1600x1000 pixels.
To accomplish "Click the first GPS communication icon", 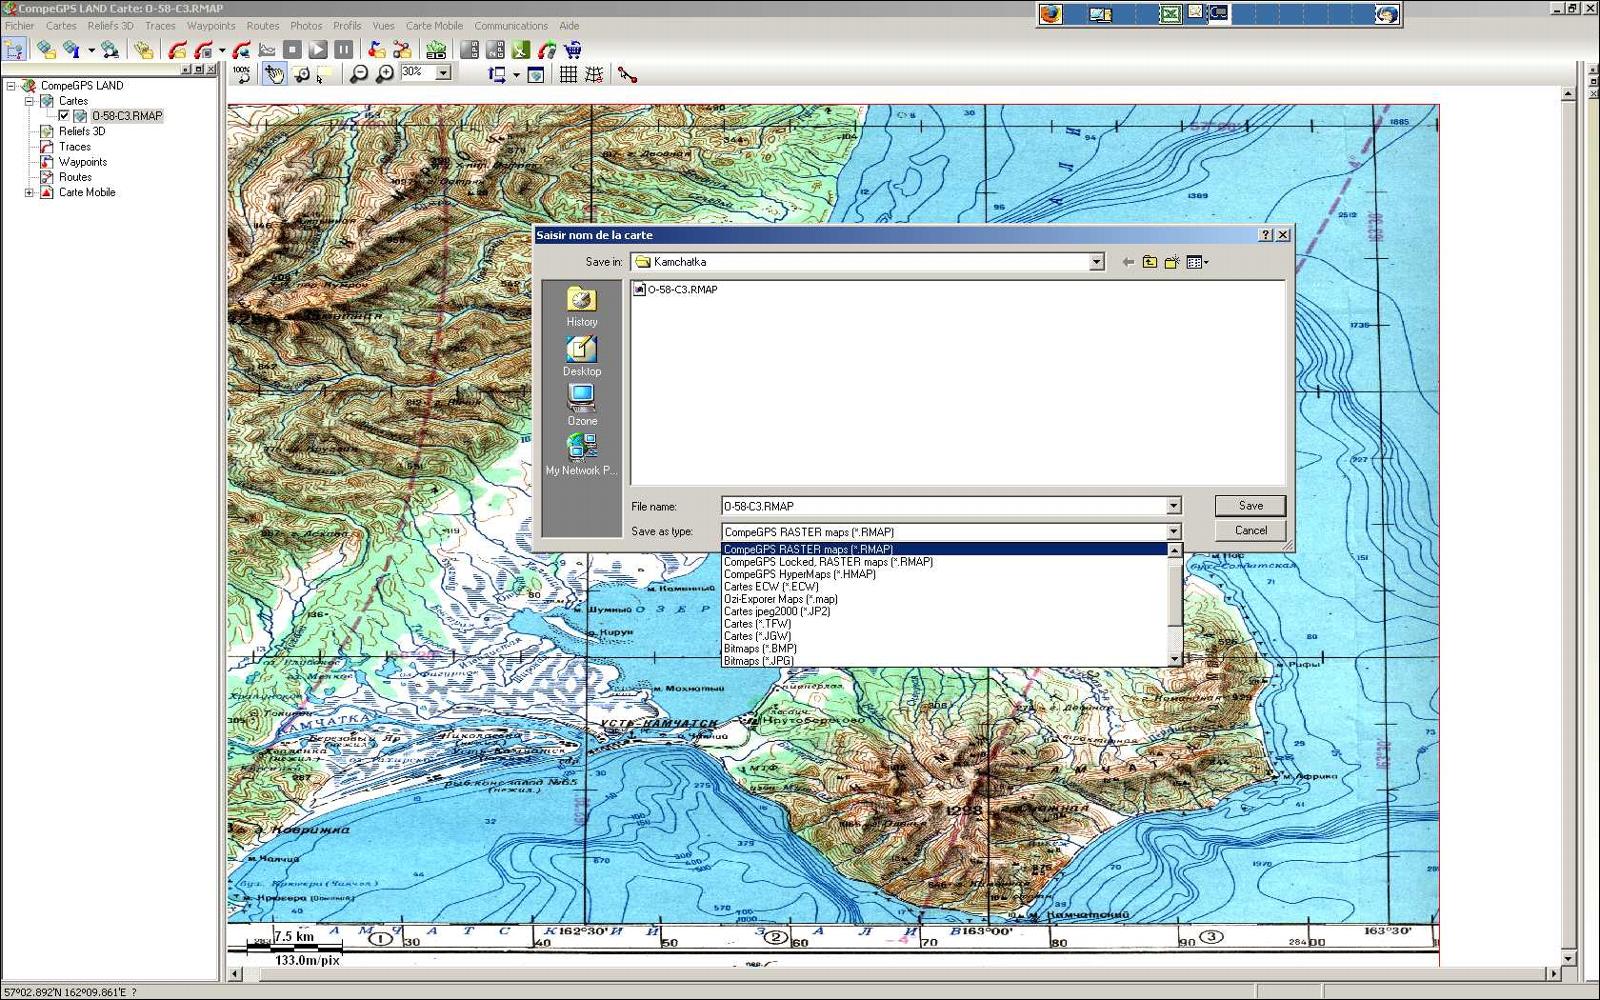I will (x=469, y=49).
